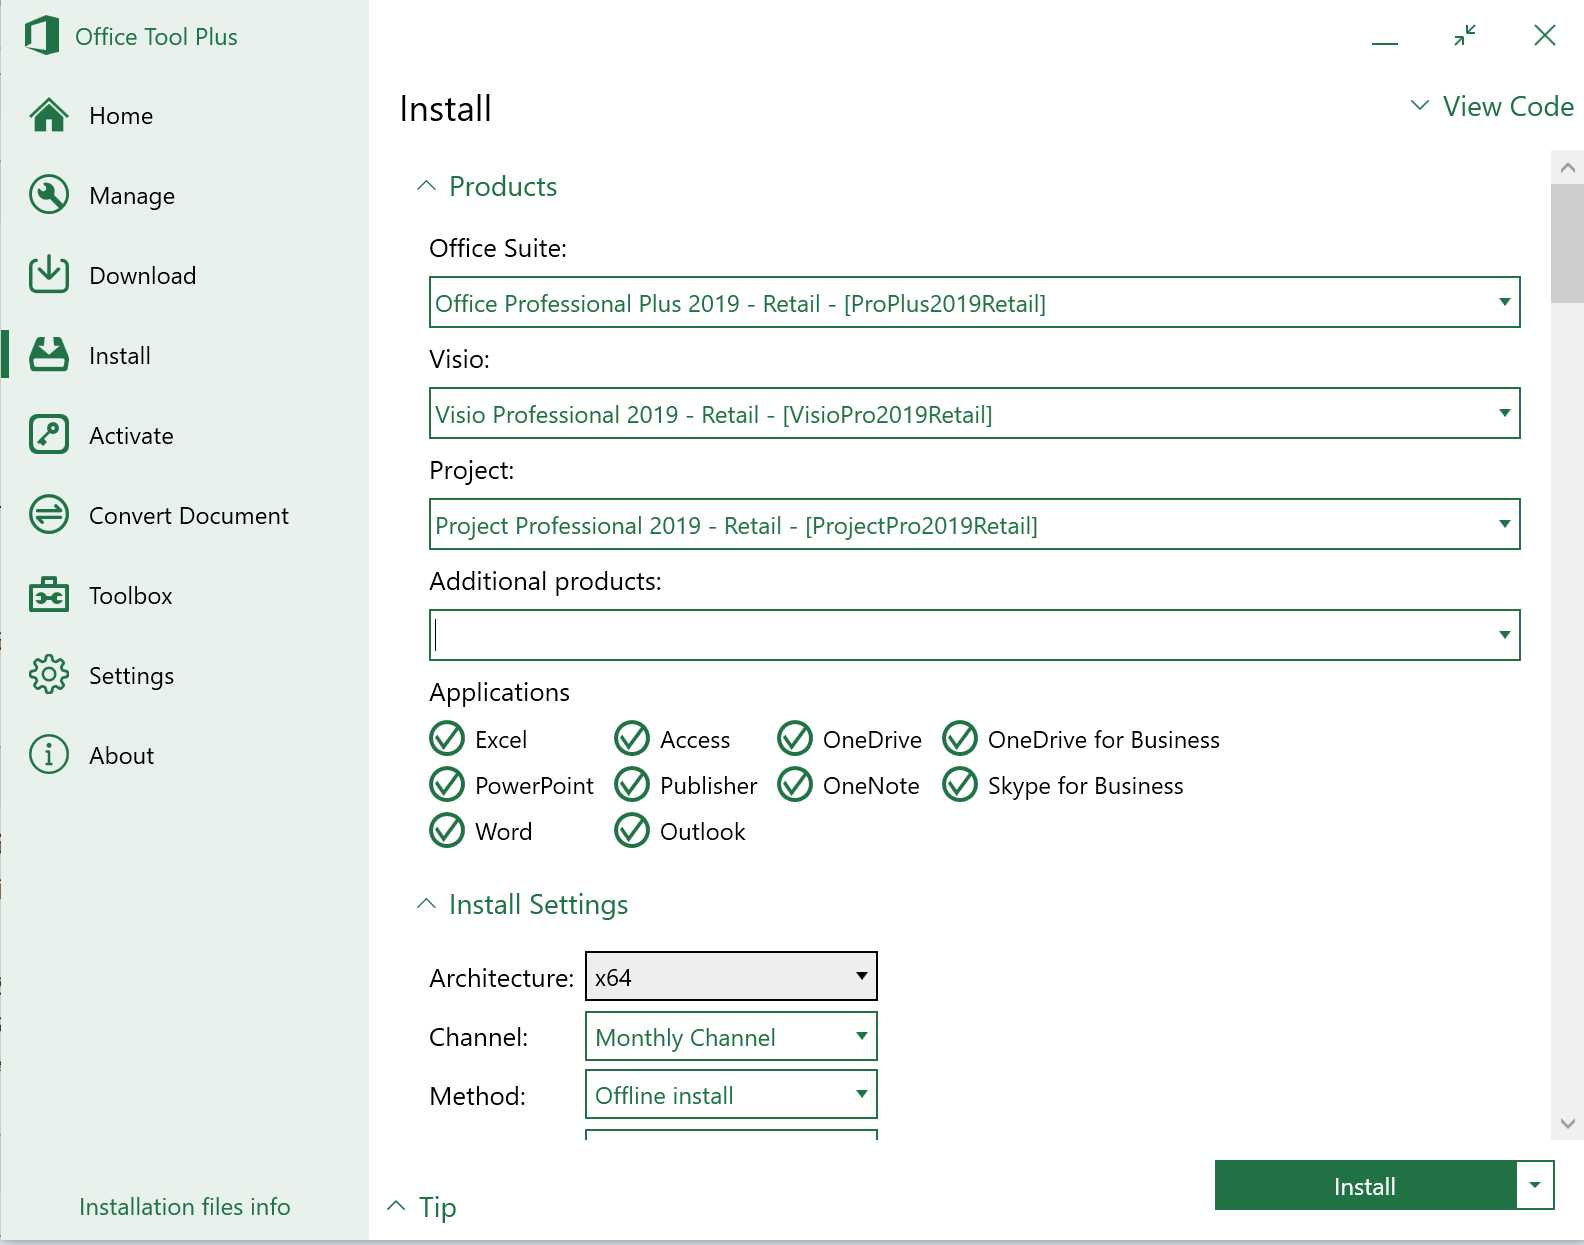Uncheck the Excel application
Image resolution: width=1584 pixels, height=1245 pixels.
pyautogui.click(x=447, y=739)
